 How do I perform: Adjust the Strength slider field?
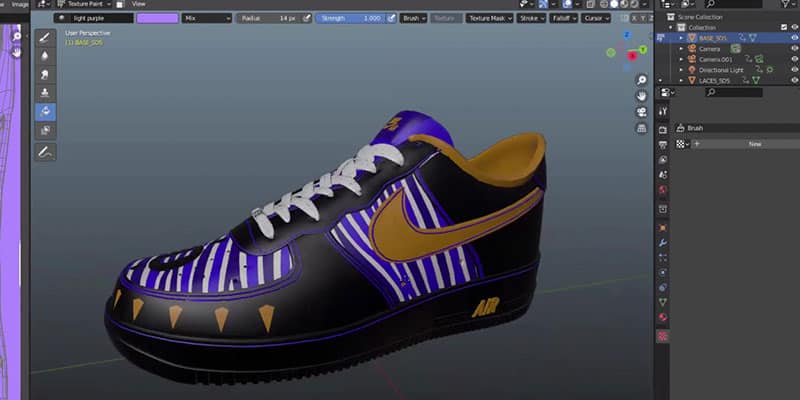[x=351, y=18]
